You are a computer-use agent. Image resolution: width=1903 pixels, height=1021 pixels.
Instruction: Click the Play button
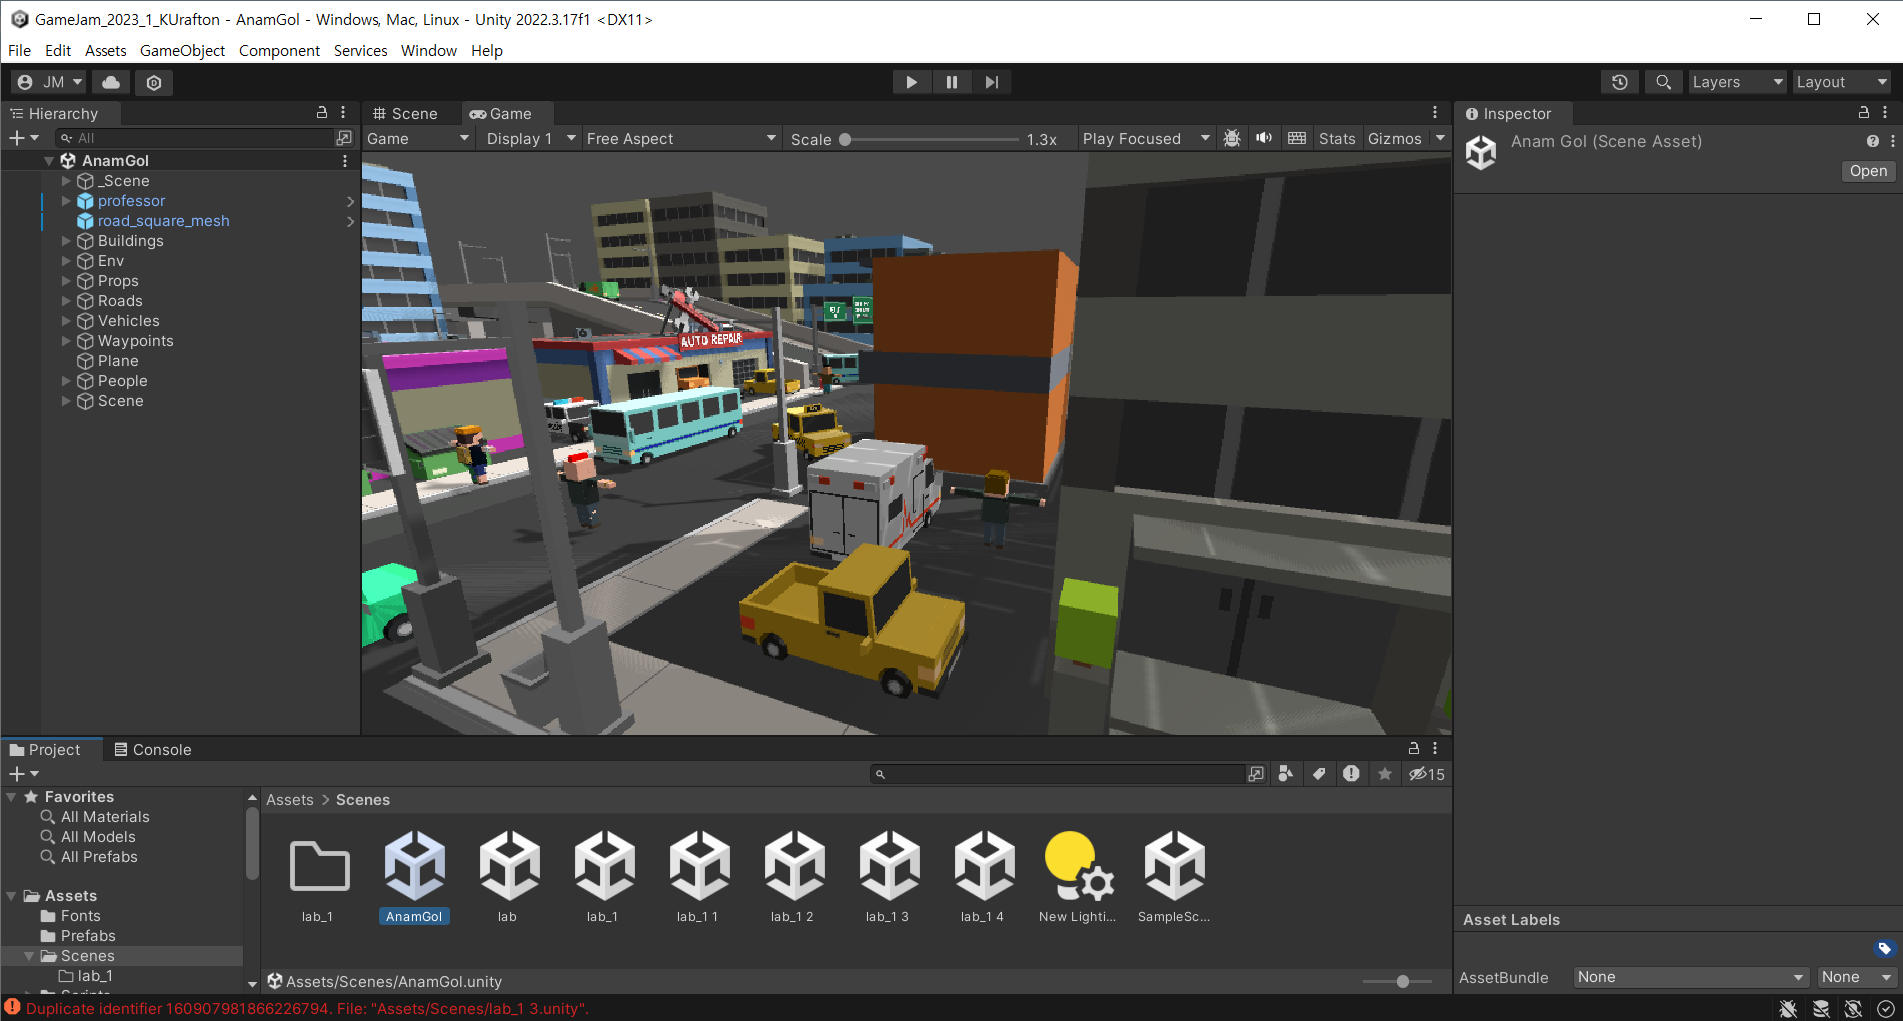coord(911,82)
